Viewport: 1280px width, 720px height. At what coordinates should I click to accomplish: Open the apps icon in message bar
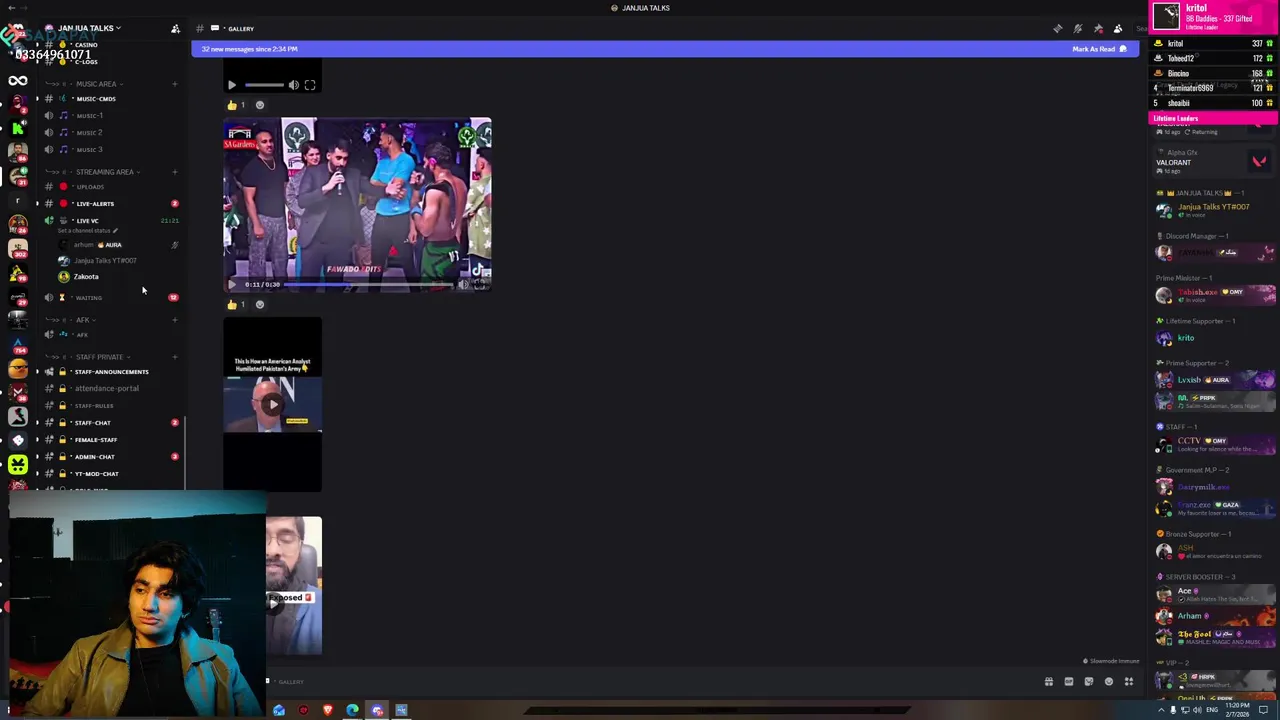pyautogui.click(x=1129, y=682)
